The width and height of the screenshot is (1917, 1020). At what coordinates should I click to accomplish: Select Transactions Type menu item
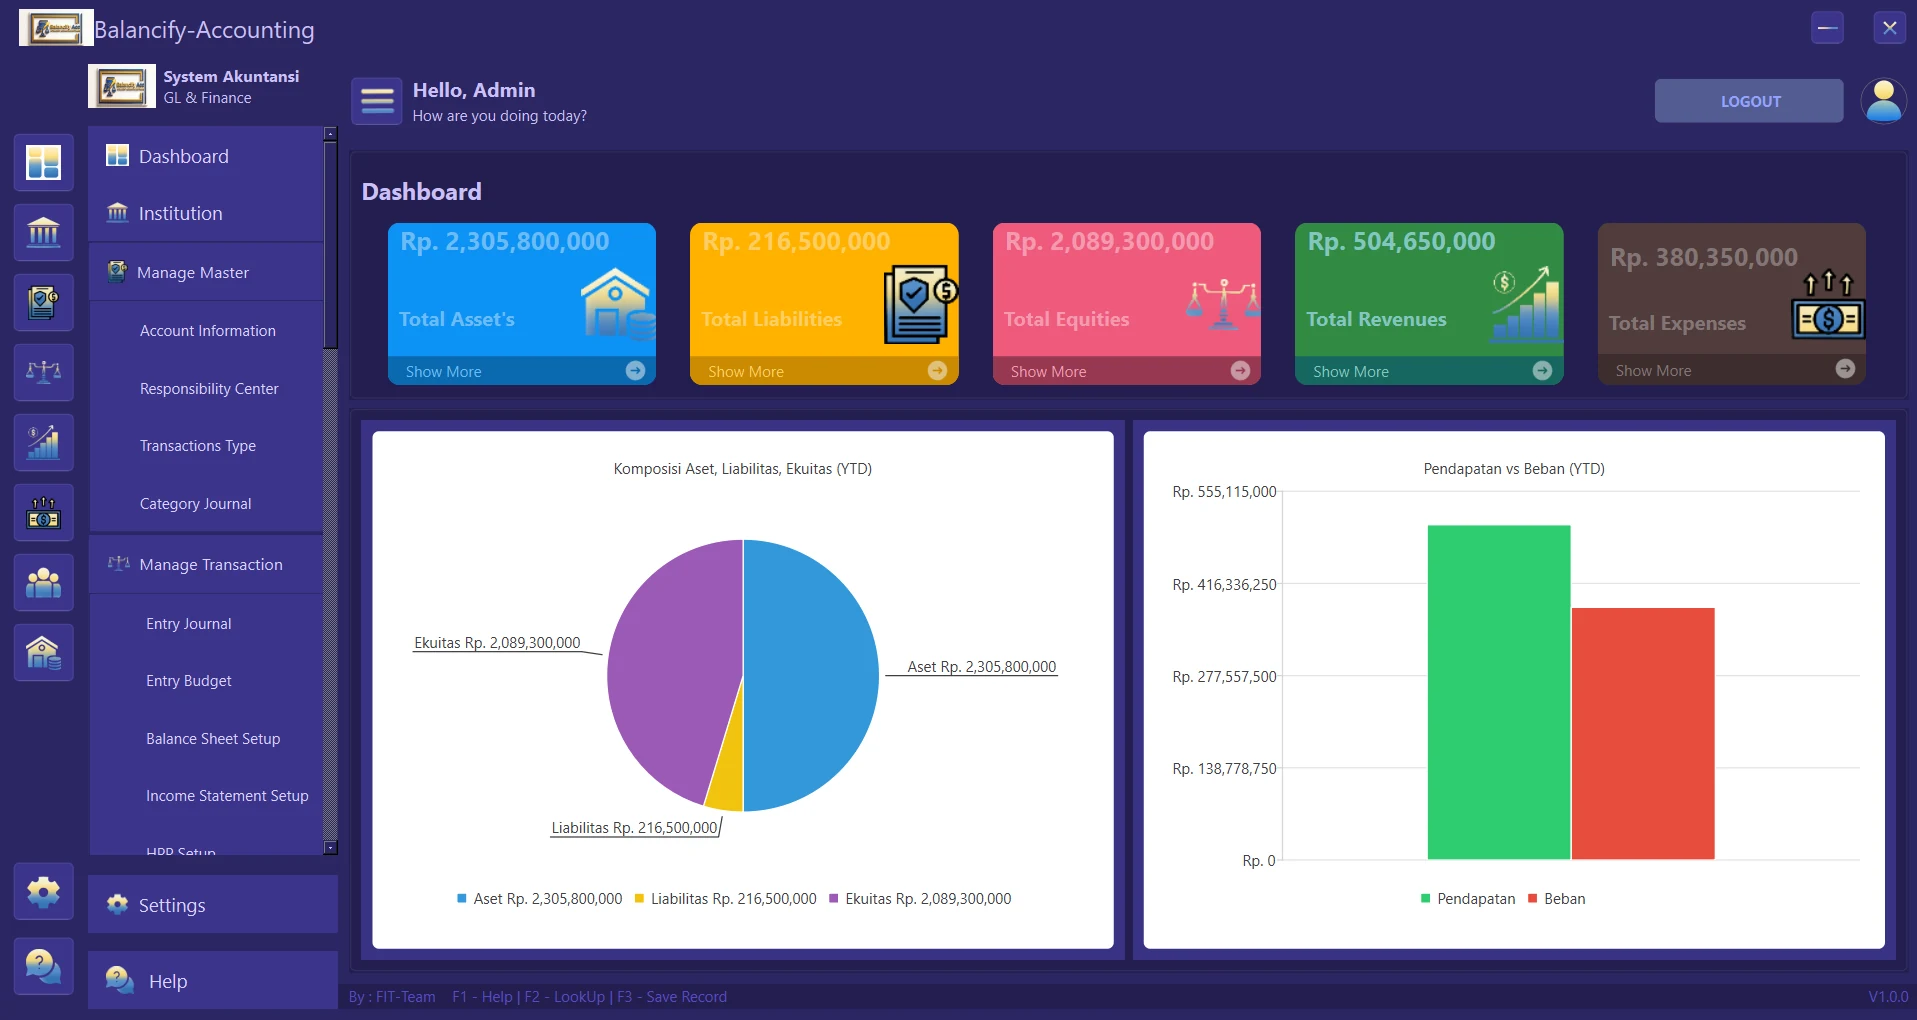pyautogui.click(x=206, y=446)
